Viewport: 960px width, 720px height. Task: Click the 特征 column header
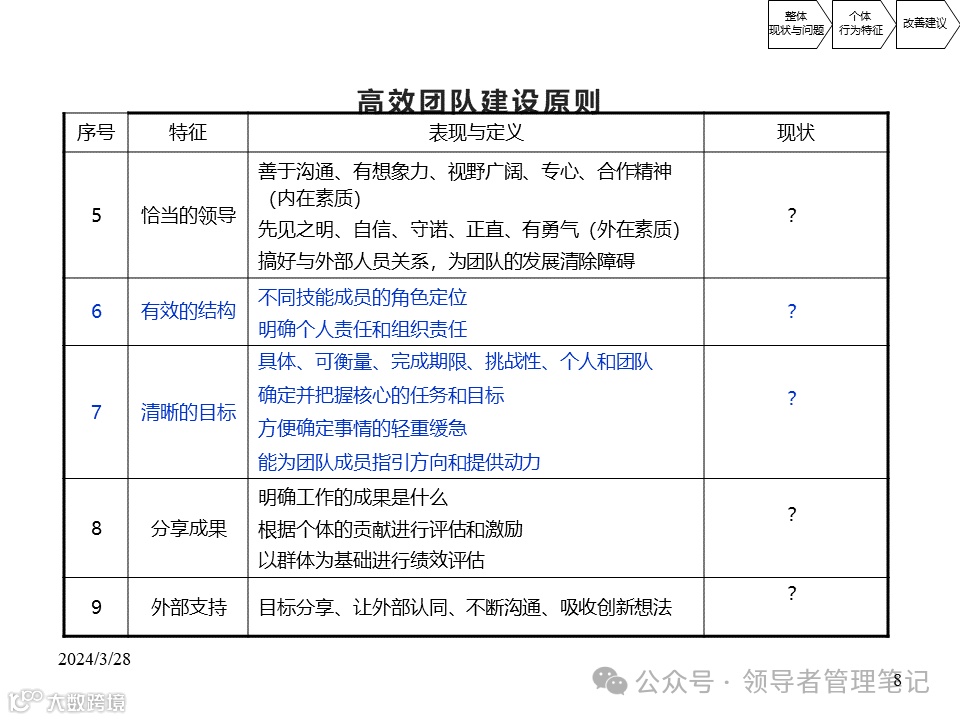tap(188, 132)
